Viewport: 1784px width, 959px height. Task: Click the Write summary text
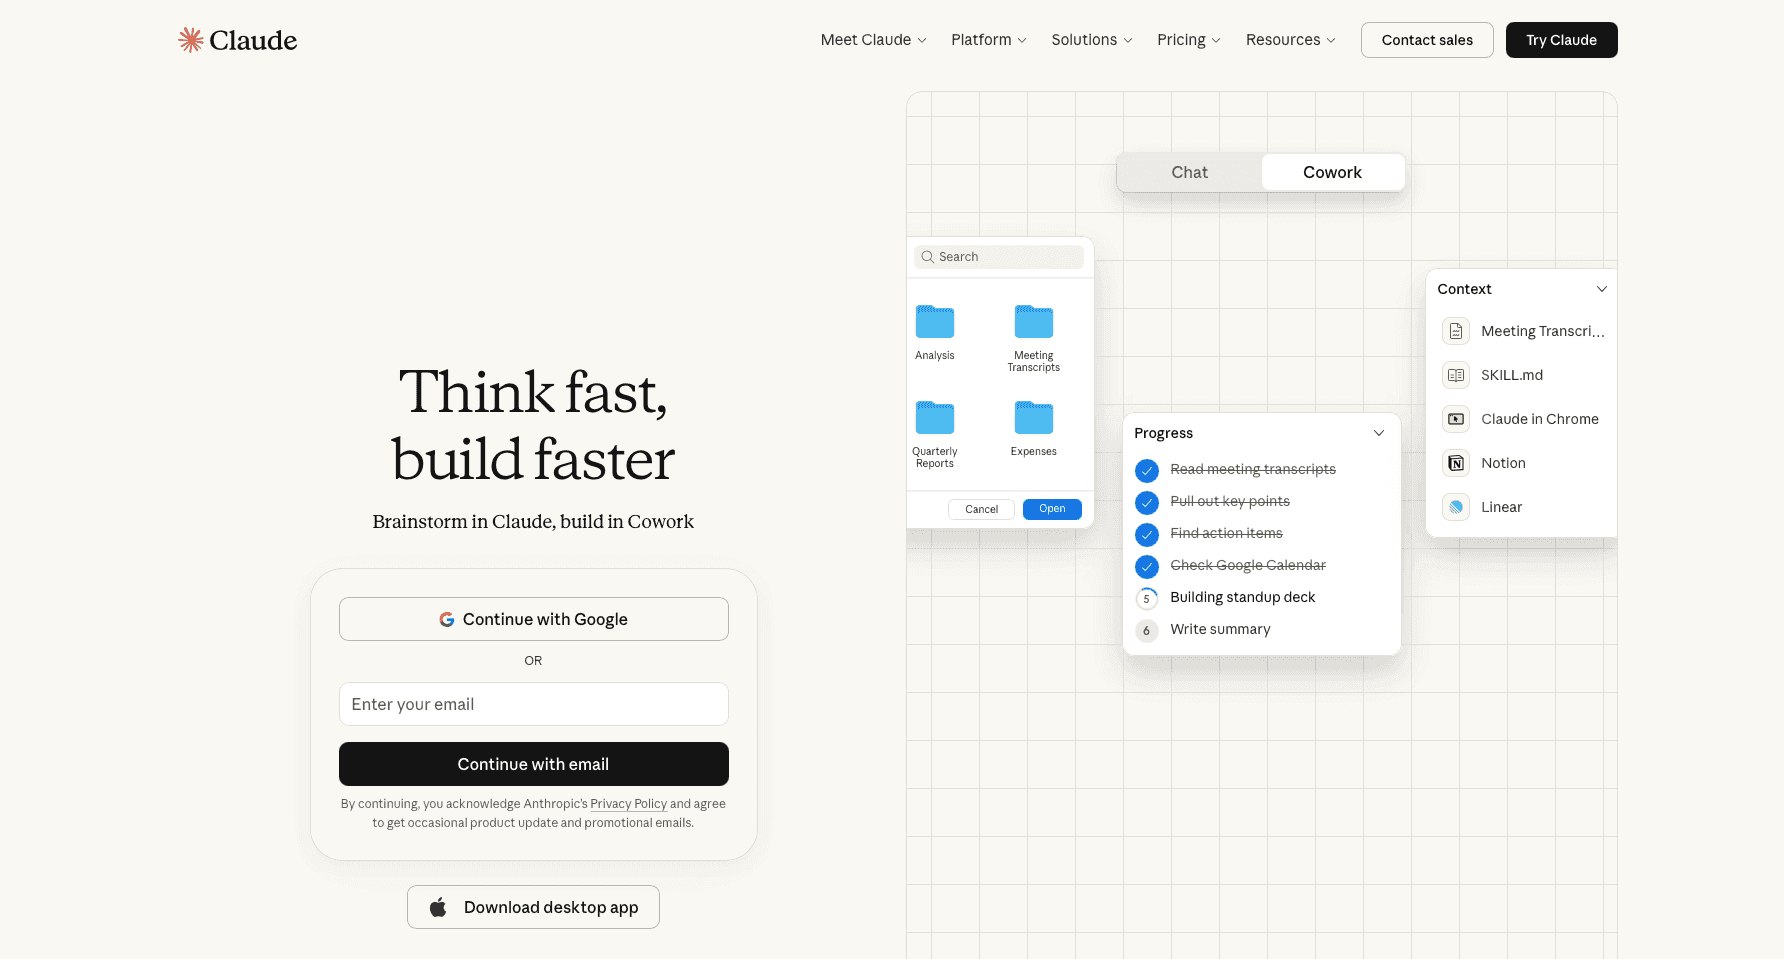[x=1220, y=629]
